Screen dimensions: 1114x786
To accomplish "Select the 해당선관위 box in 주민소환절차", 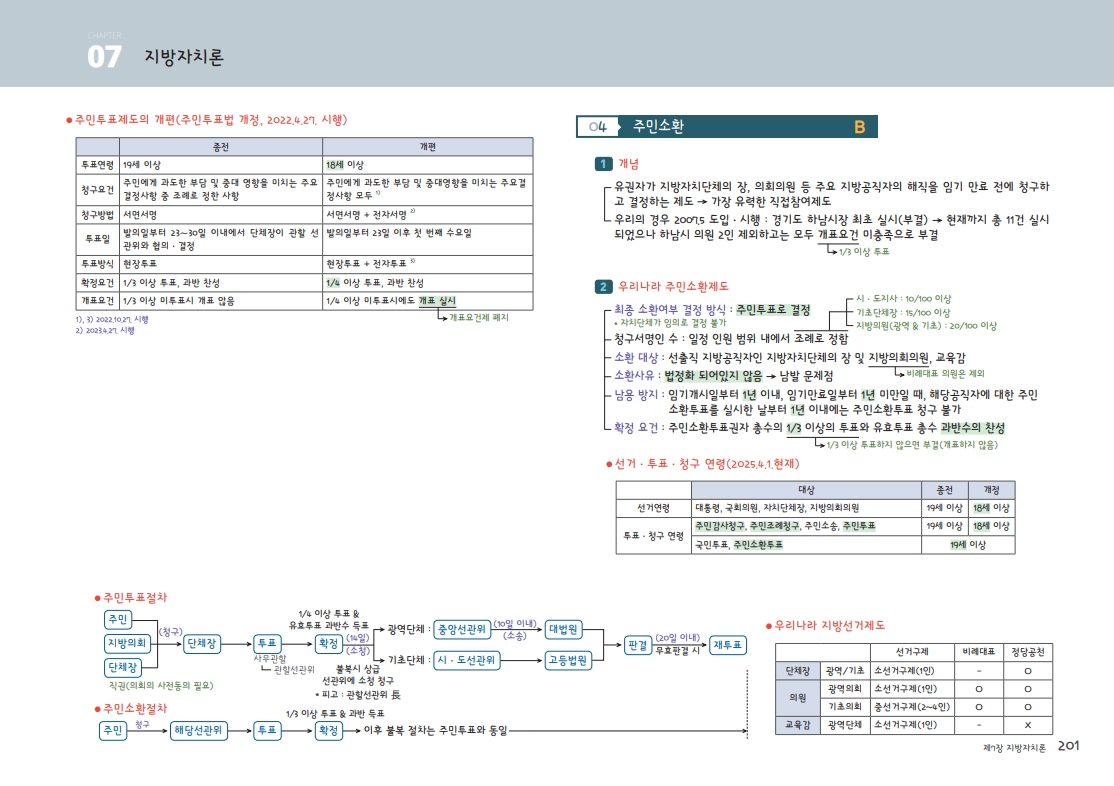I will pyautogui.click(x=198, y=730).
